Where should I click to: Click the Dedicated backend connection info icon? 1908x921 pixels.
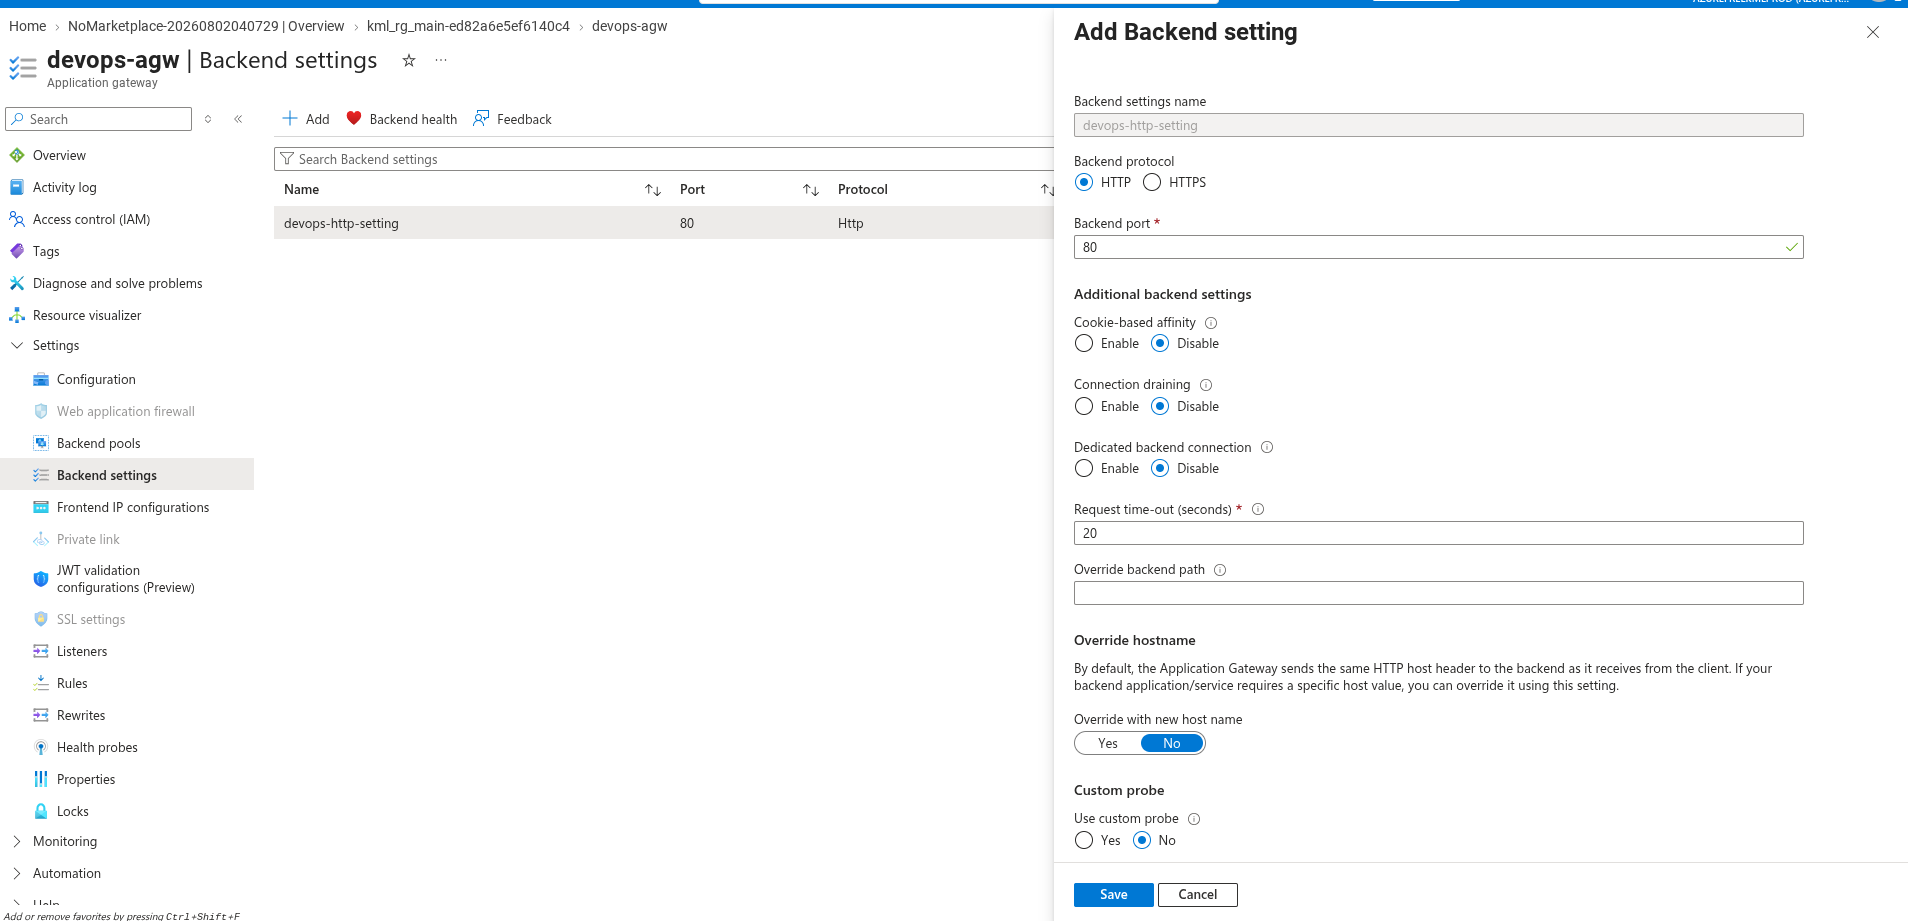coord(1267,447)
